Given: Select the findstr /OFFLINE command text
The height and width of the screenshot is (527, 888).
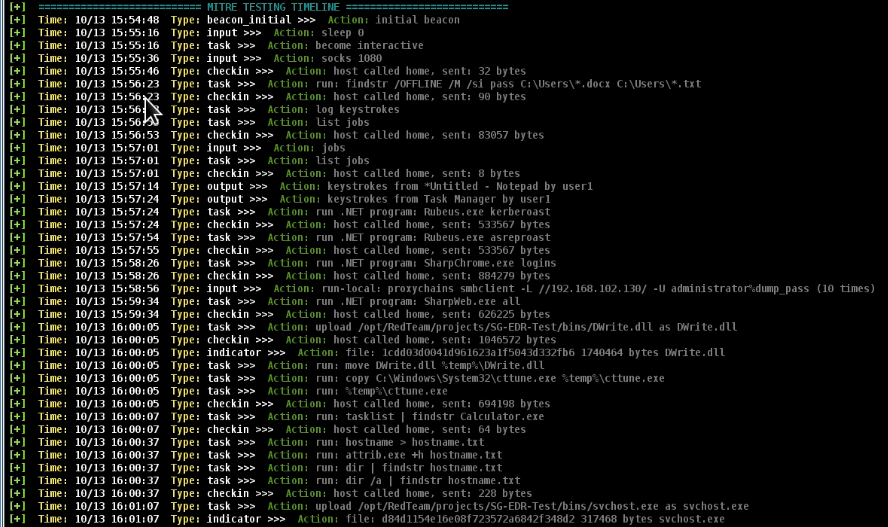Looking at the screenshot, I should pyautogui.click(x=523, y=84).
